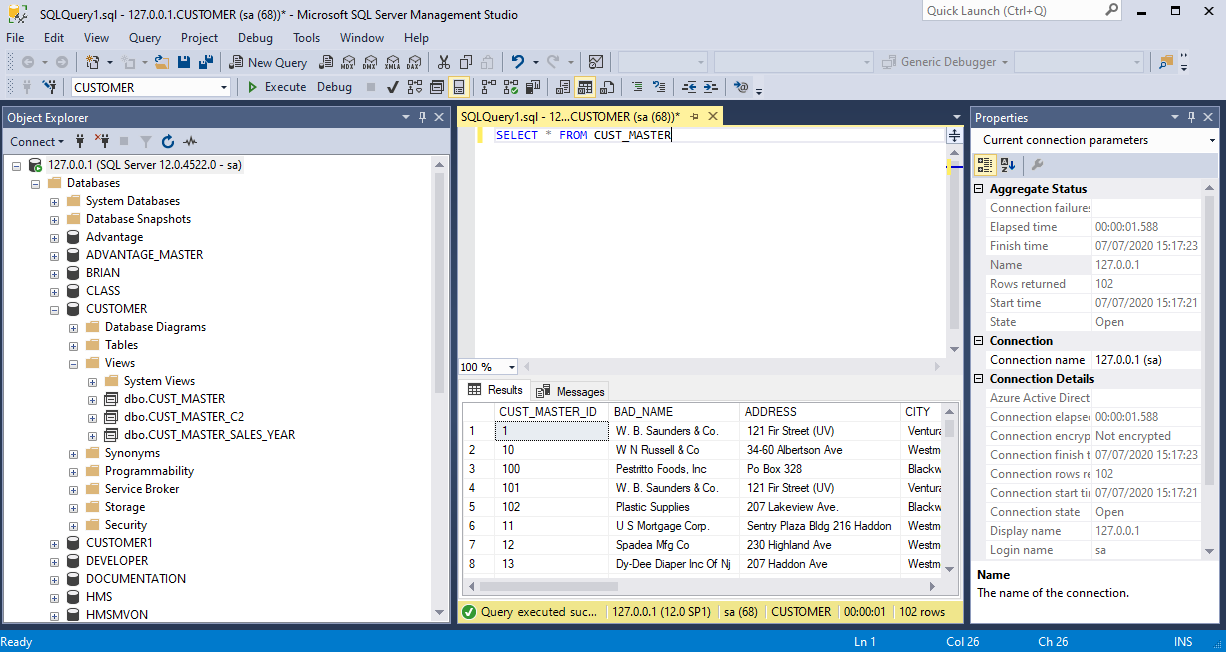Screen dimensions: 1226x652
Task: Open an Analysis Services DMX Query
Action: [370, 62]
